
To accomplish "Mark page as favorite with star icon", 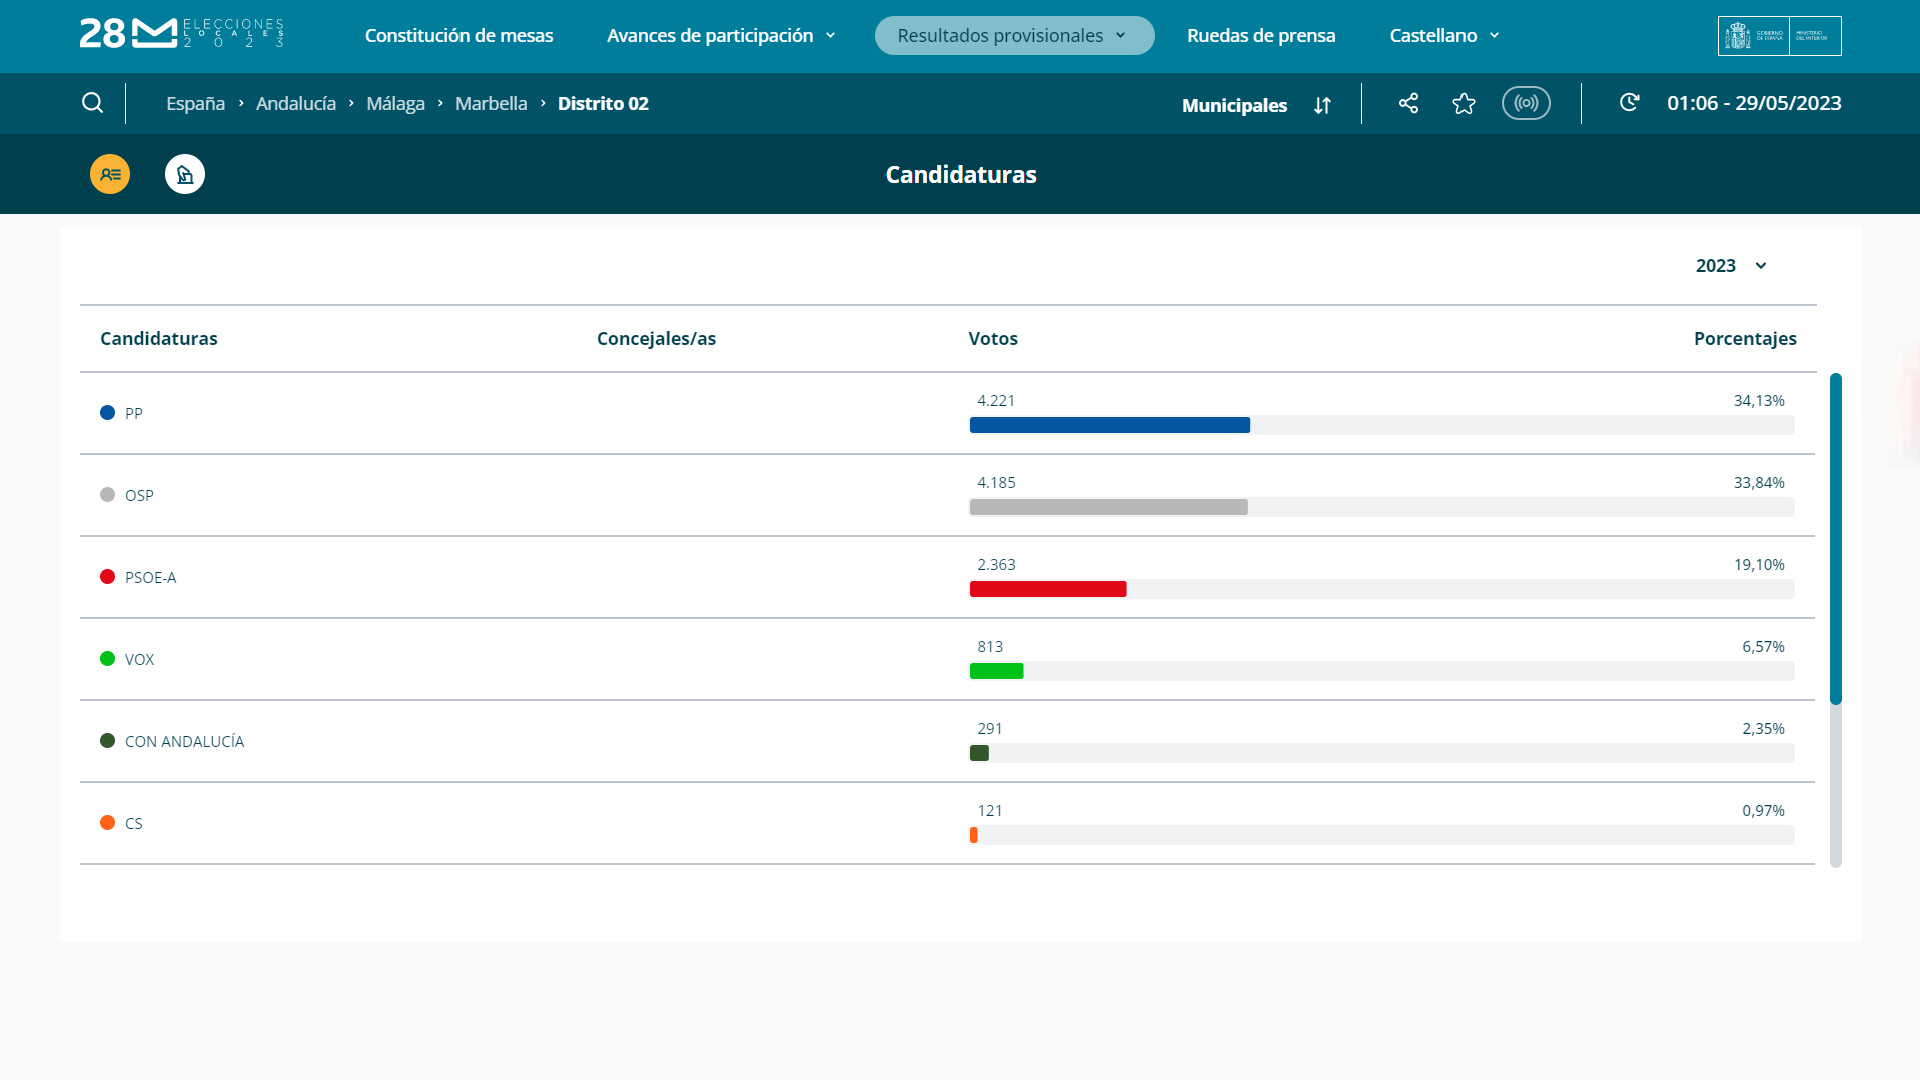I will tap(1464, 103).
